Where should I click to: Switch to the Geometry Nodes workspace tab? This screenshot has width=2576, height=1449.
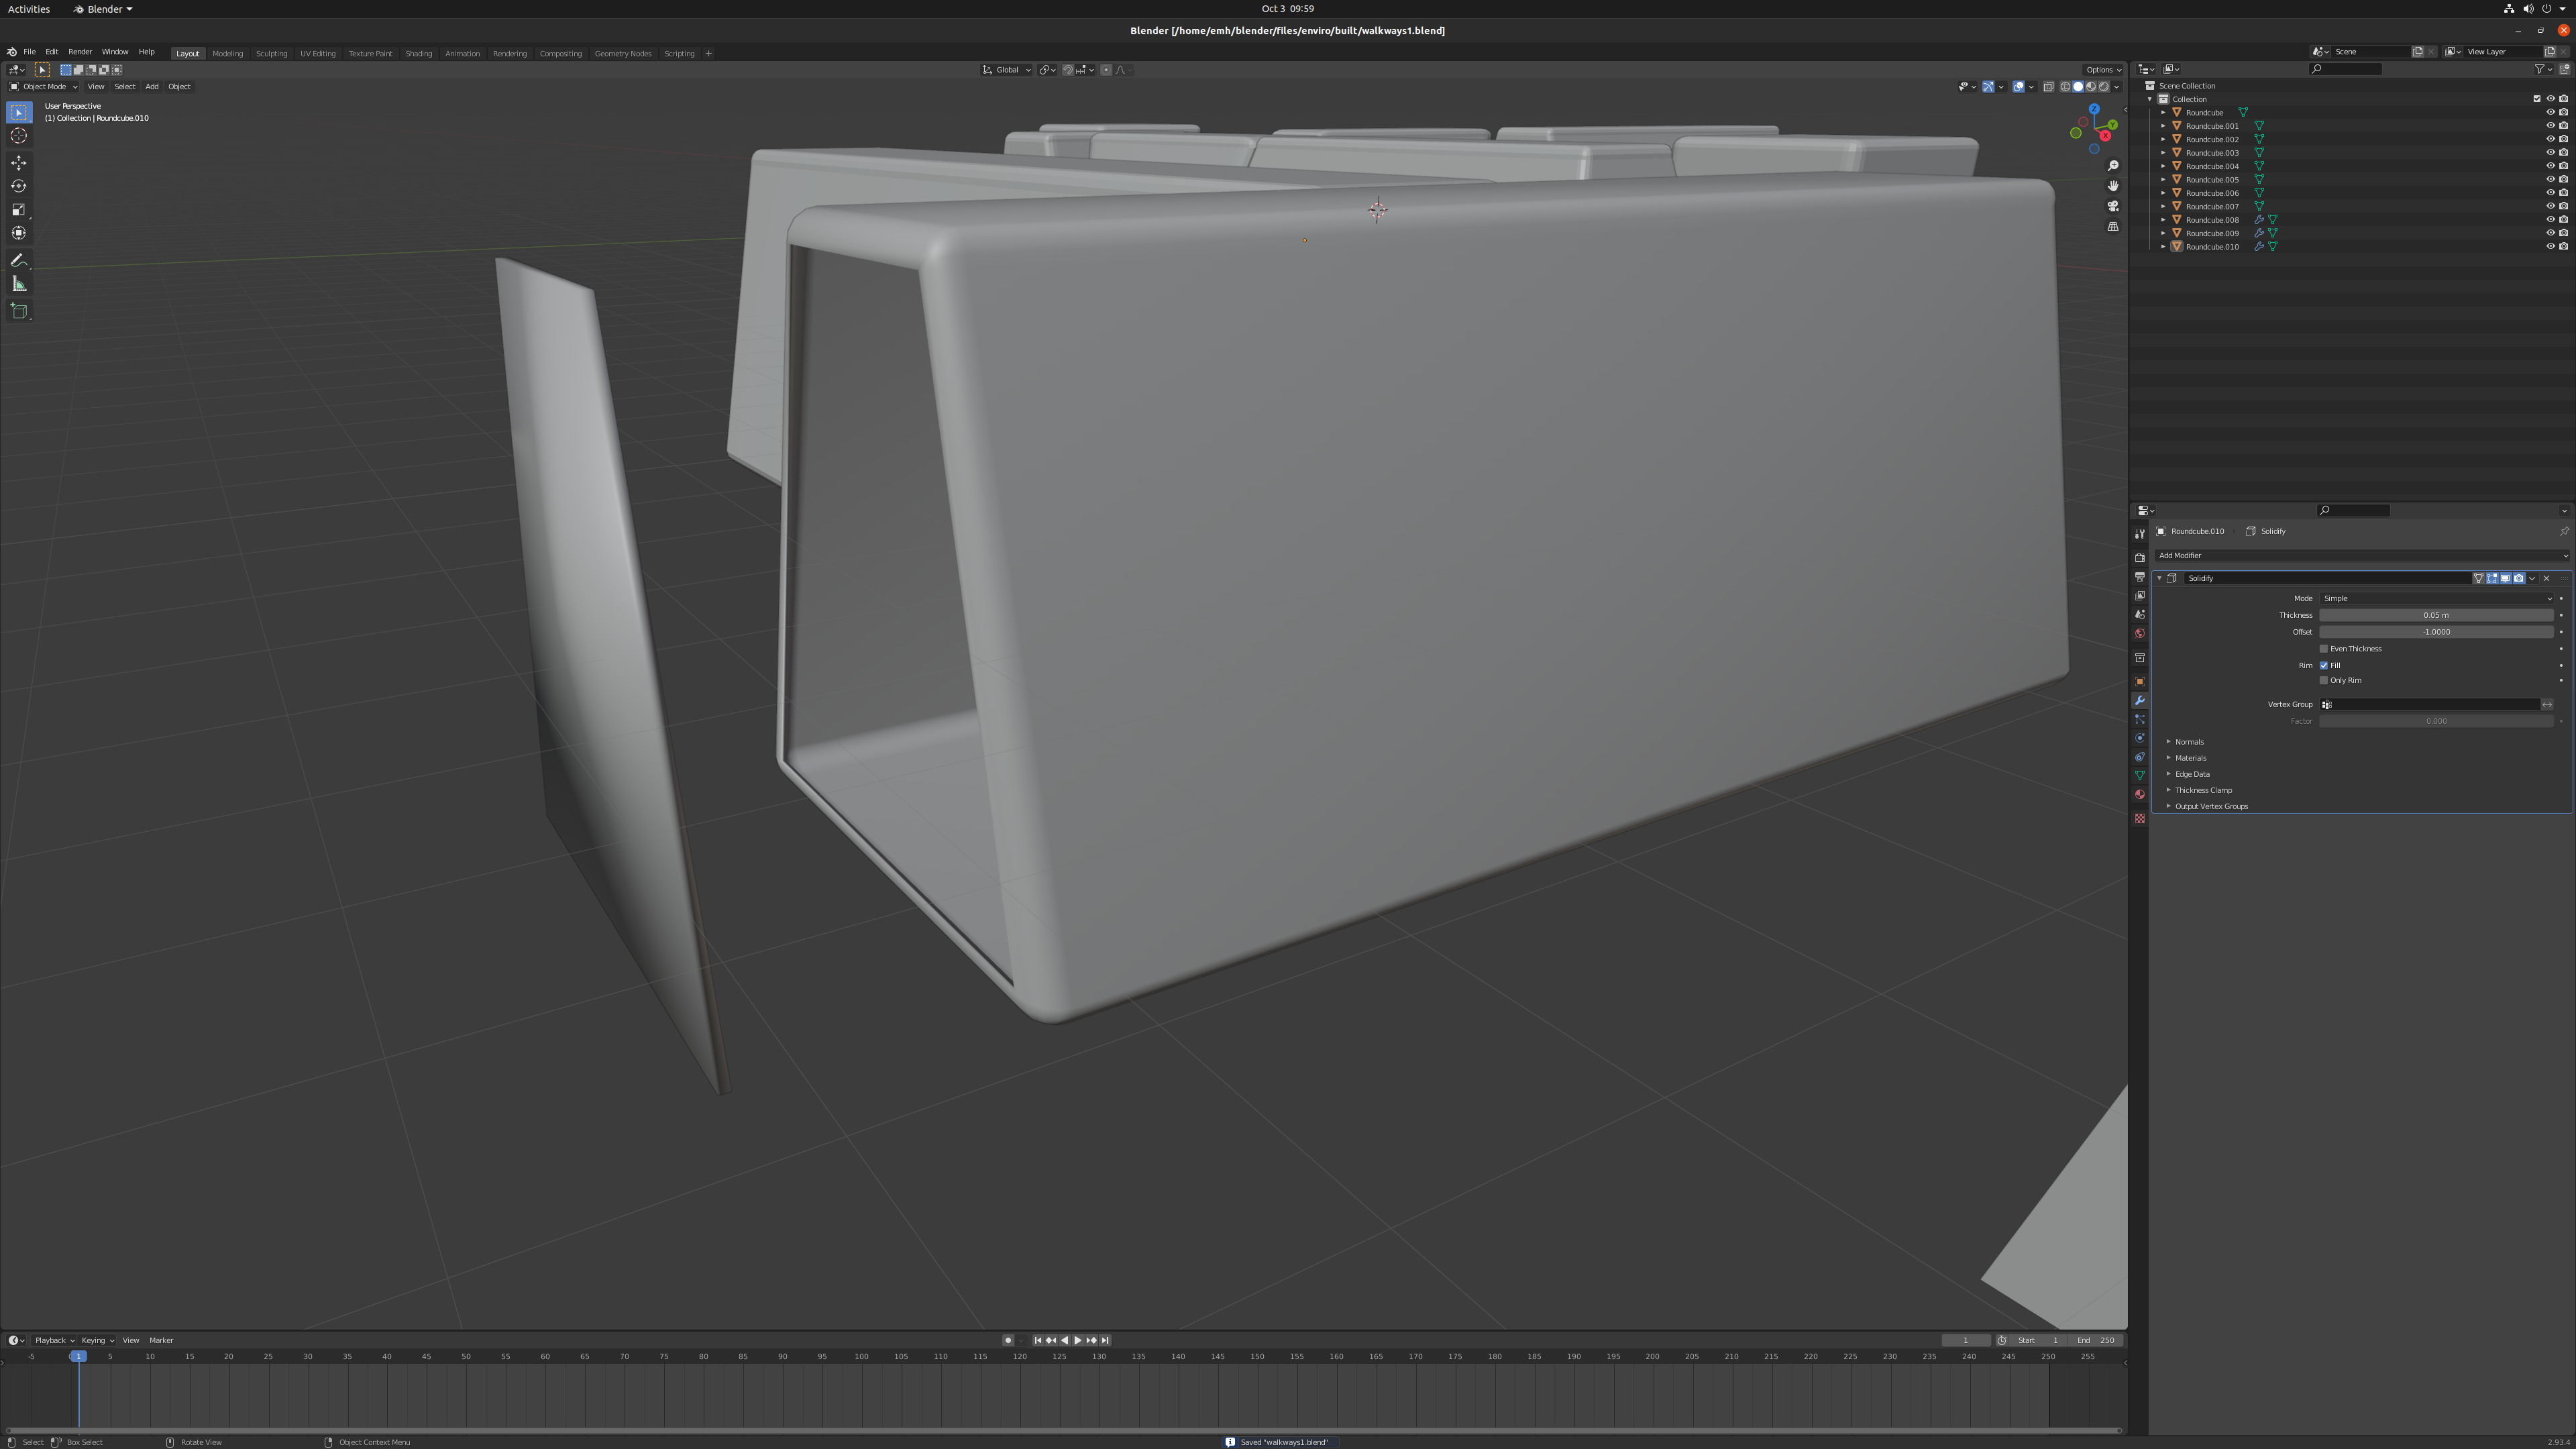[623, 54]
